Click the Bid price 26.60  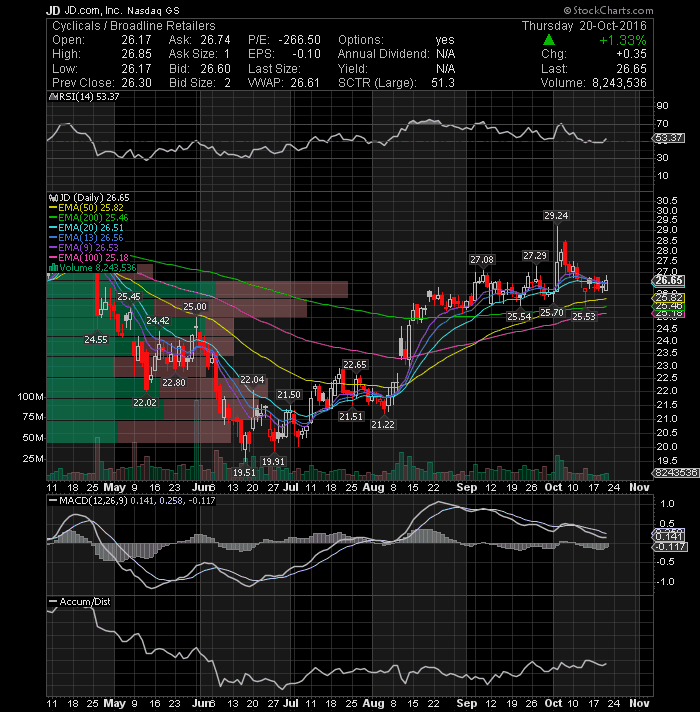(215, 69)
